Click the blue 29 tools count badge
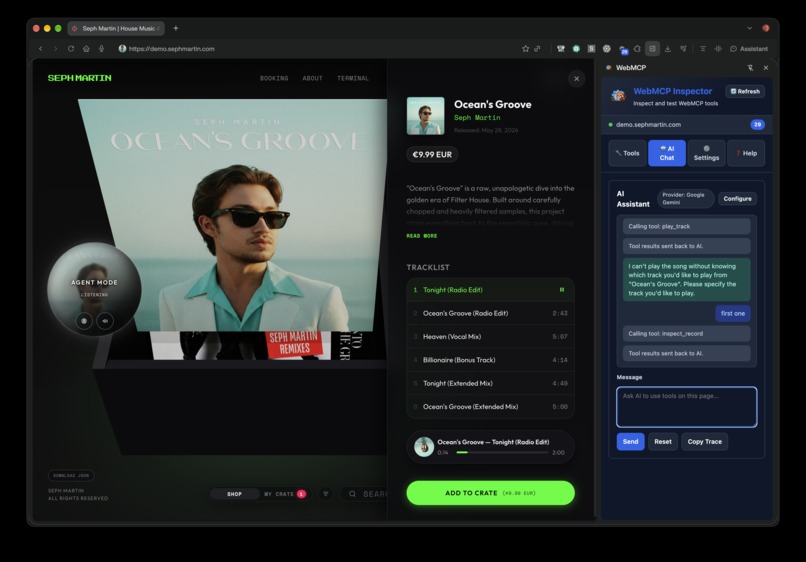The height and width of the screenshot is (562, 806). [757, 124]
